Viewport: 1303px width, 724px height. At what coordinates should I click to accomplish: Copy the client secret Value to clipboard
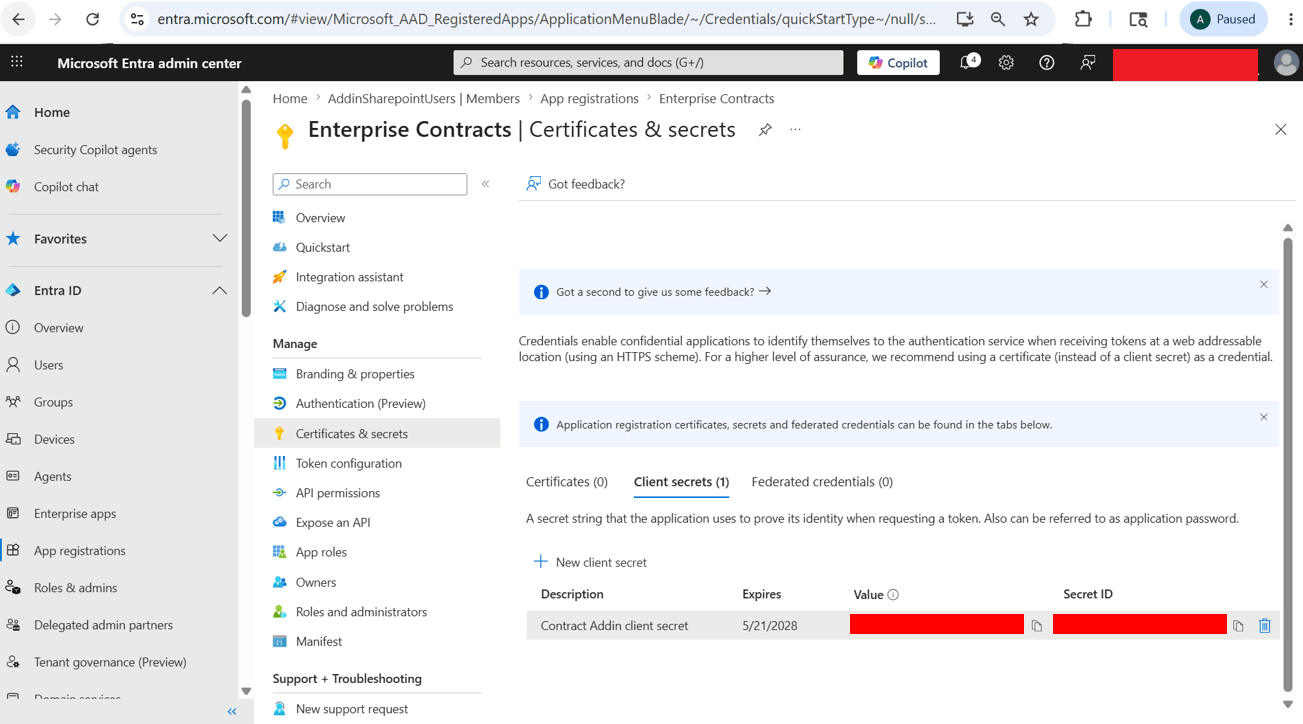(1037, 626)
